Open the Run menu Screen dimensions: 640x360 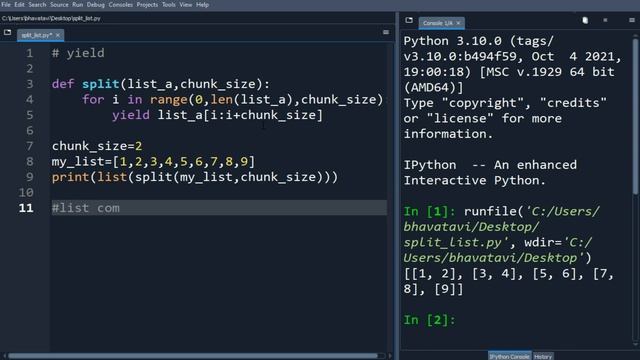click(78, 5)
